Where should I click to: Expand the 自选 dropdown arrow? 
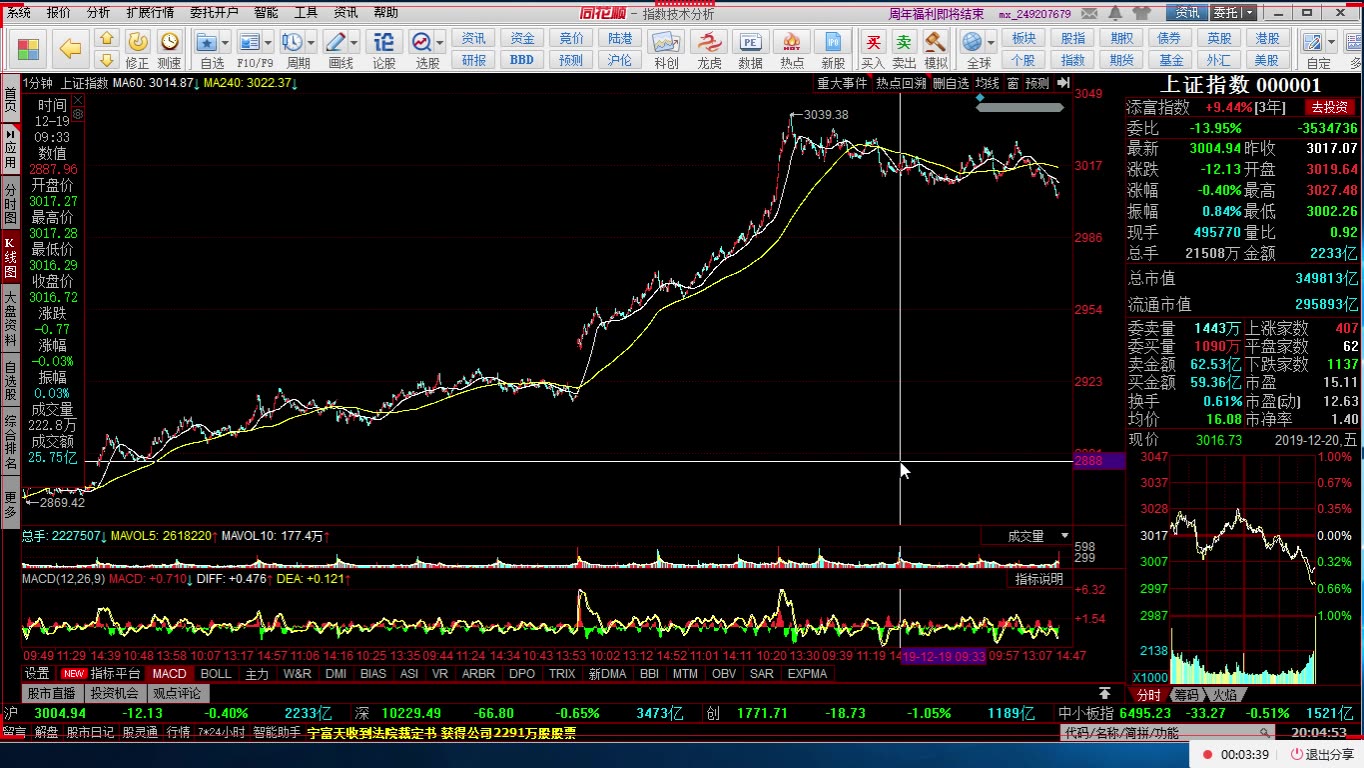[x=226, y=43]
